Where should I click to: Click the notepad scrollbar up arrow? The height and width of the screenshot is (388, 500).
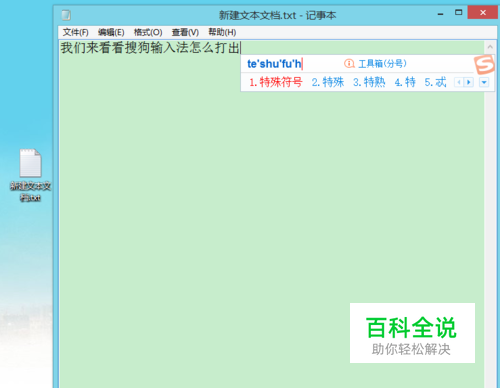(490, 47)
